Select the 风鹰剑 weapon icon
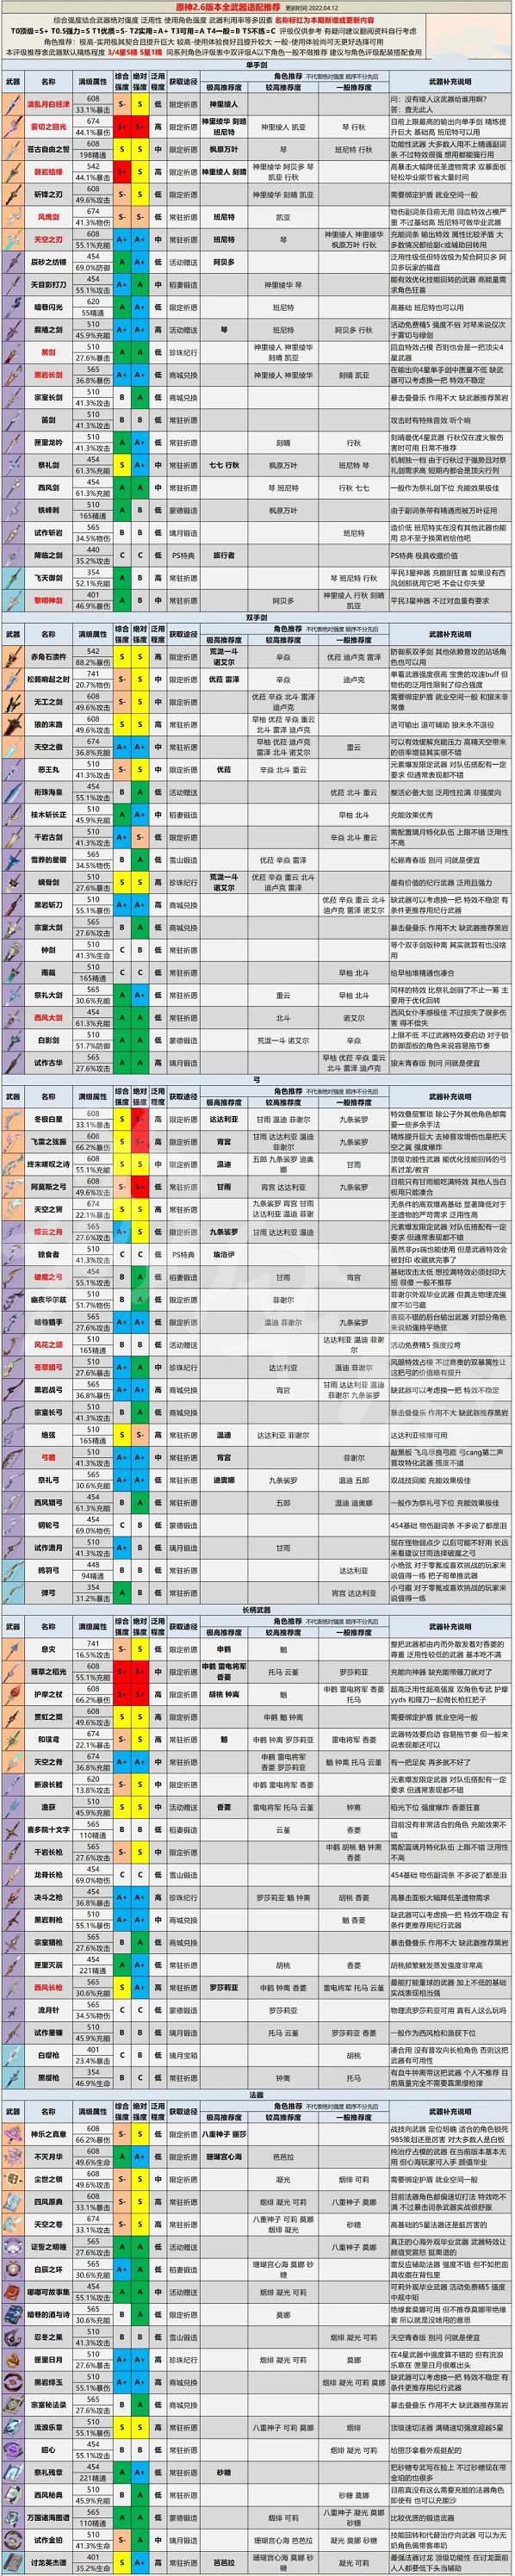515x2576 pixels. (x=12, y=216)
